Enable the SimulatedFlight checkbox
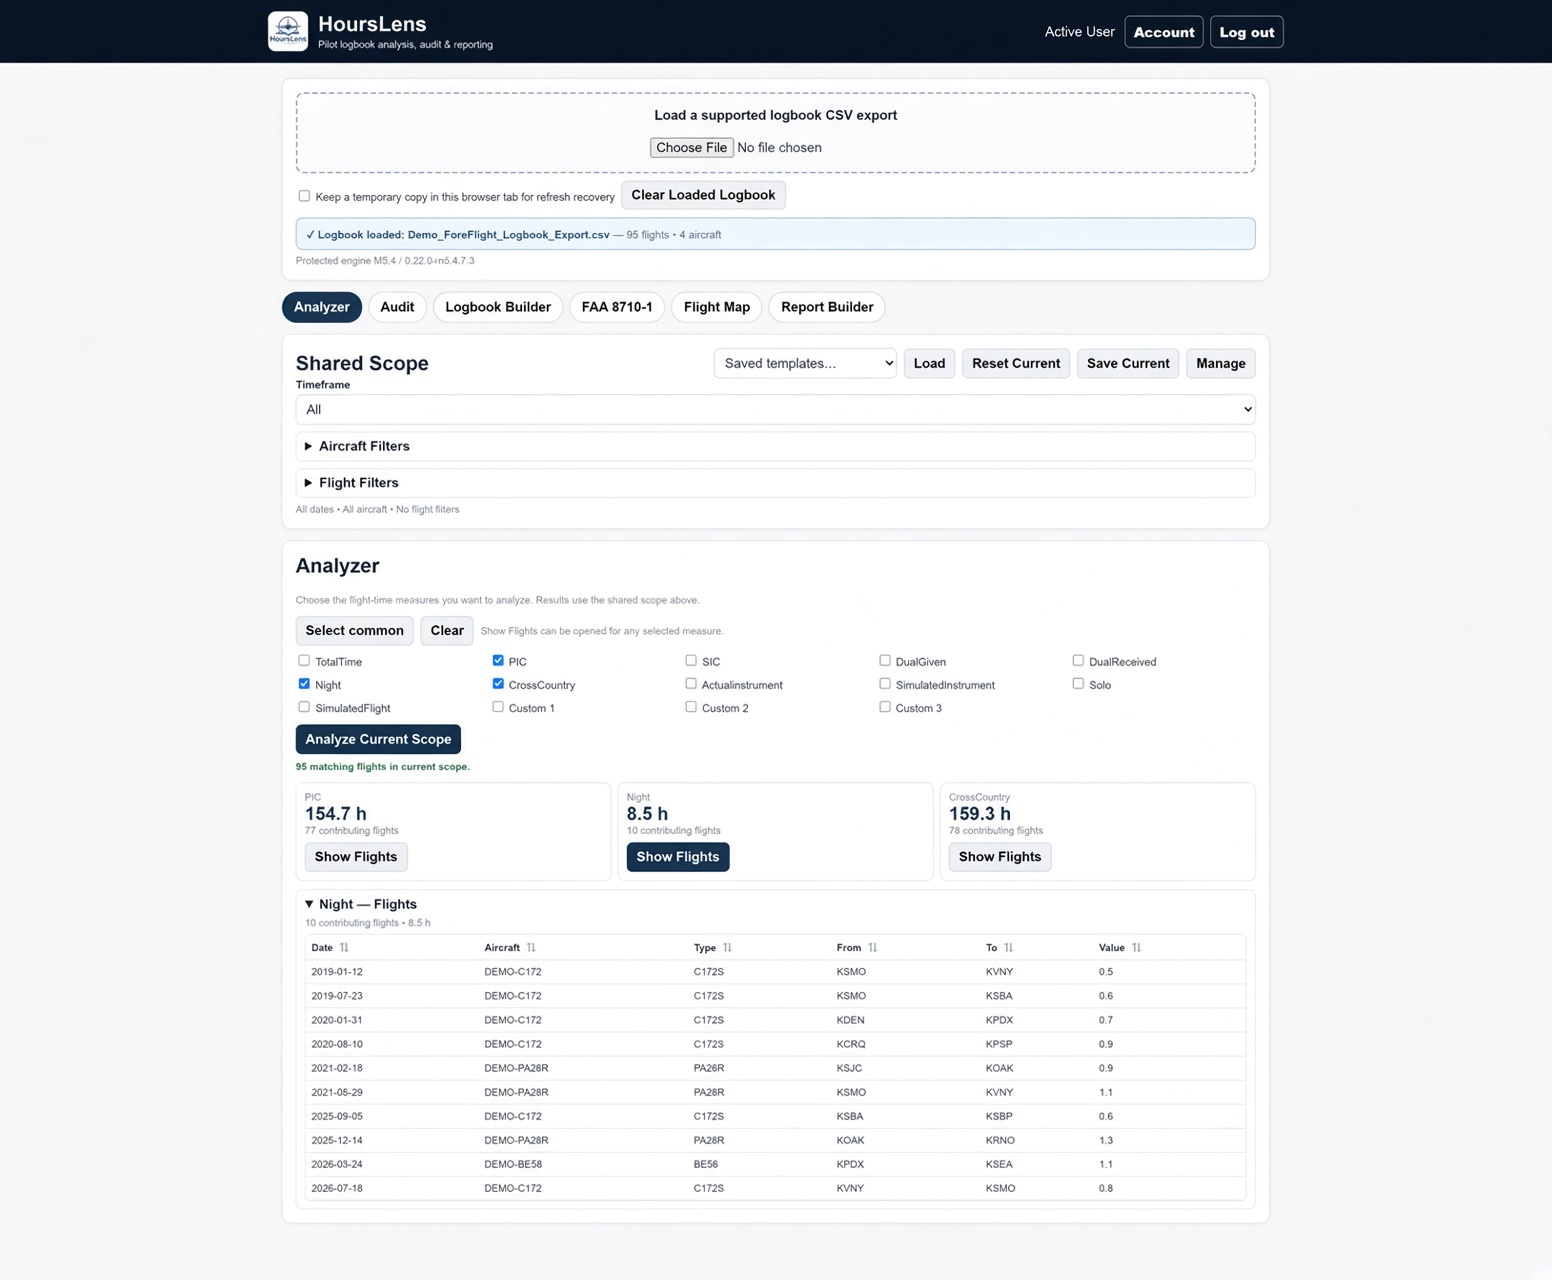Viewport: 1552px width, 1280px height. pyautogui.click(x=304, y=707)
